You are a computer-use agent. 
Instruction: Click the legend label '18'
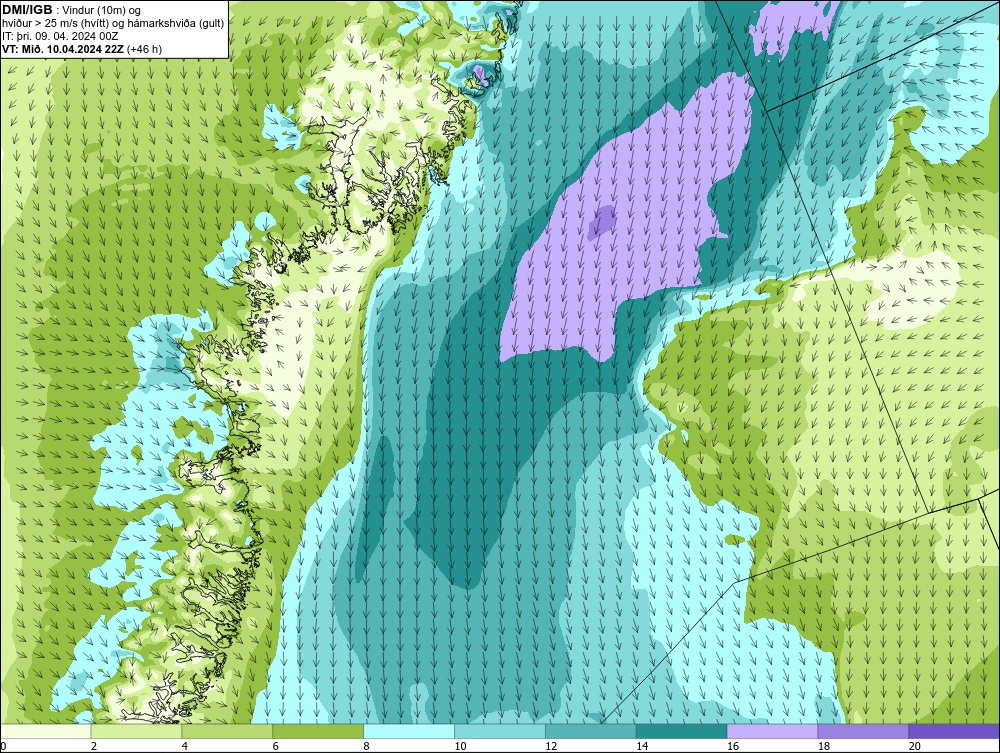(824, 746)
